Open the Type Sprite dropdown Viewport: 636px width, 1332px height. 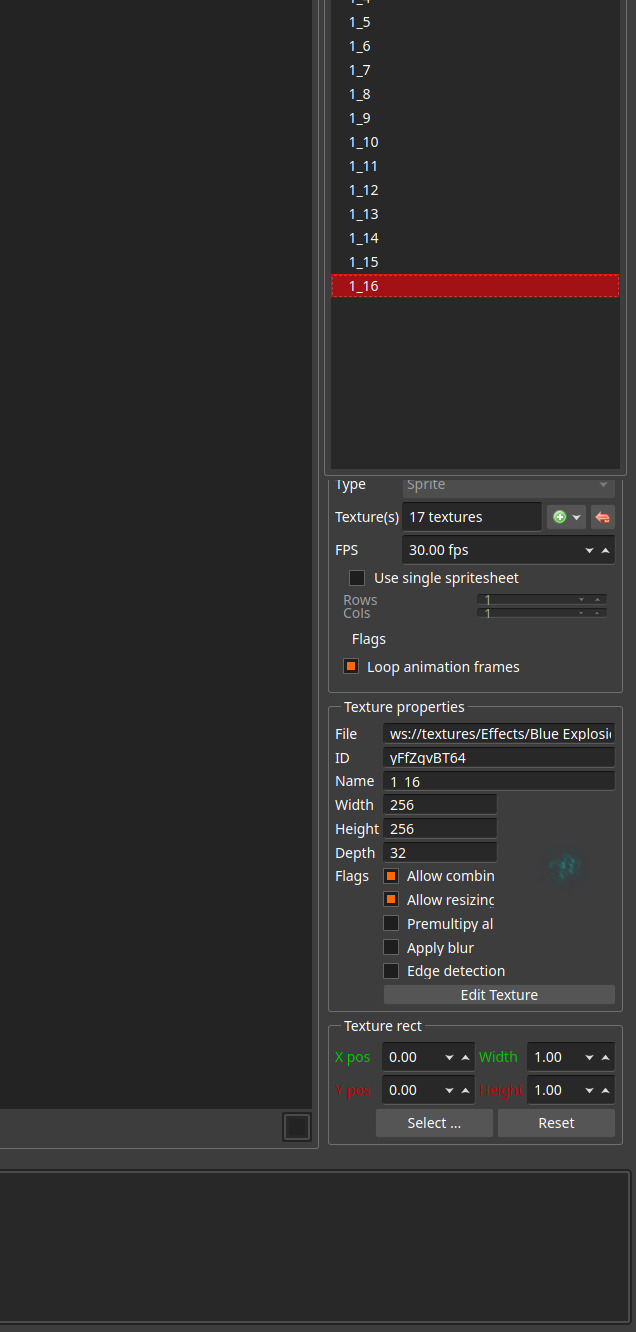(x=508, y=485)
